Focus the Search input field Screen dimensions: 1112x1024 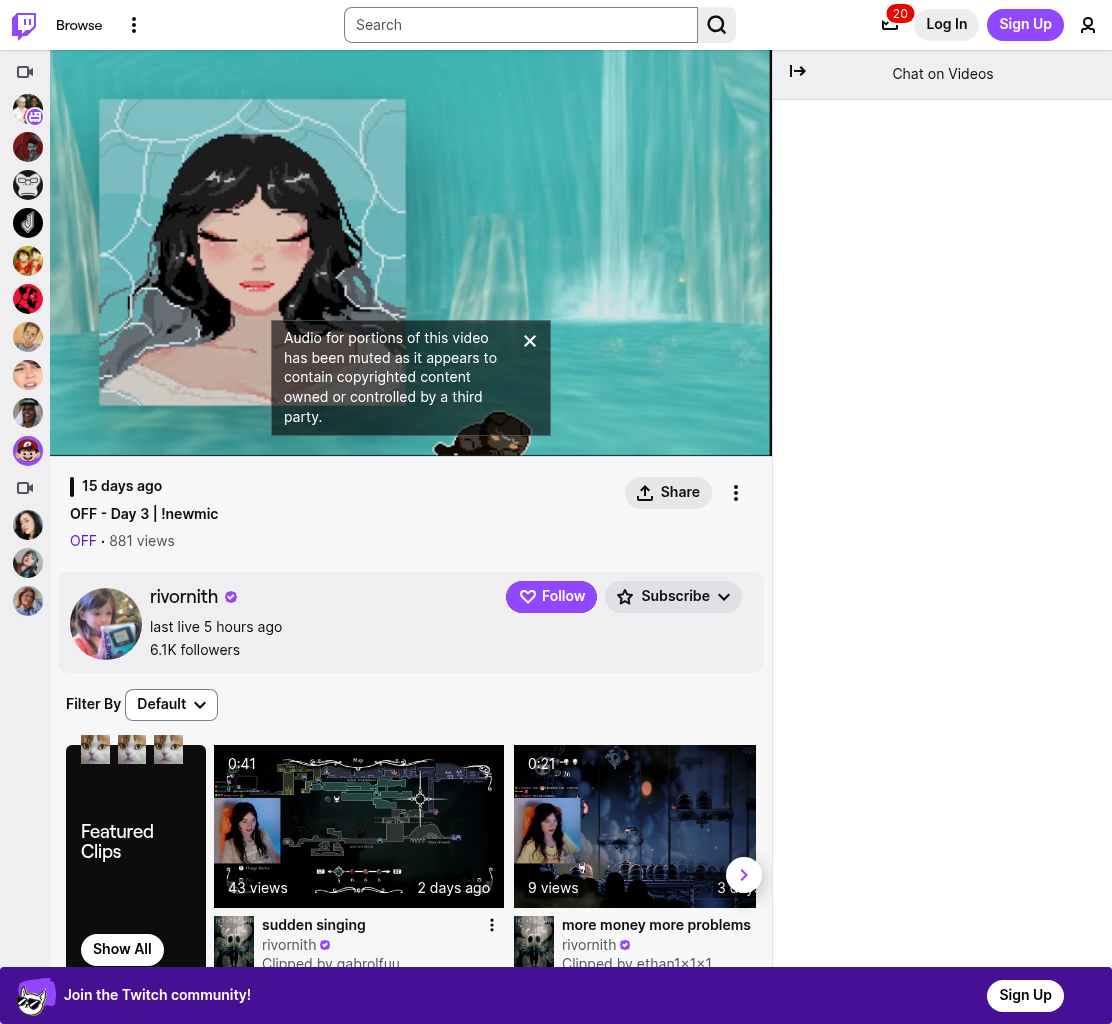(521, 25)
